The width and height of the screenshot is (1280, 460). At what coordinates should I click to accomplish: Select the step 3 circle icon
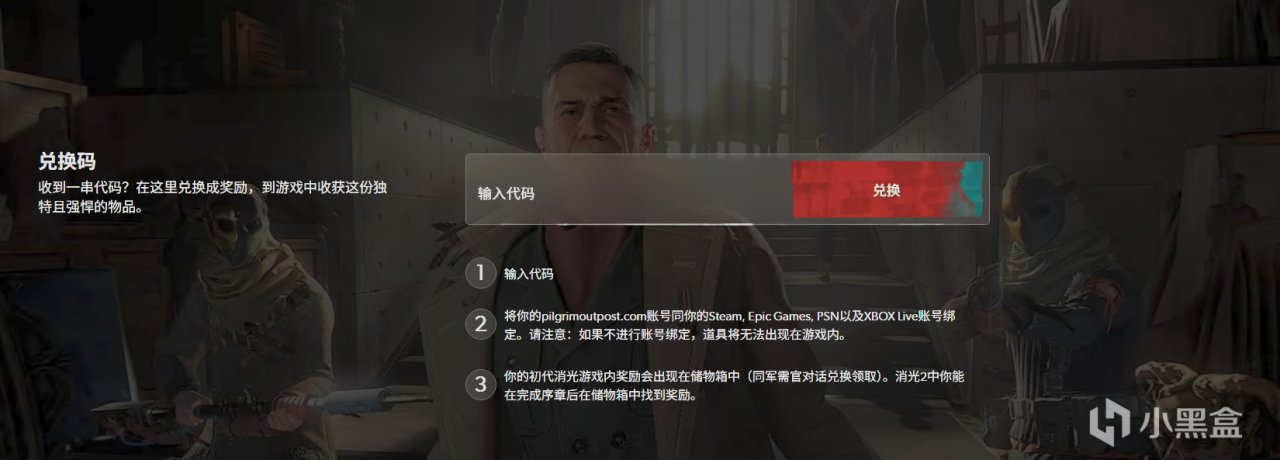coord(481,384)
